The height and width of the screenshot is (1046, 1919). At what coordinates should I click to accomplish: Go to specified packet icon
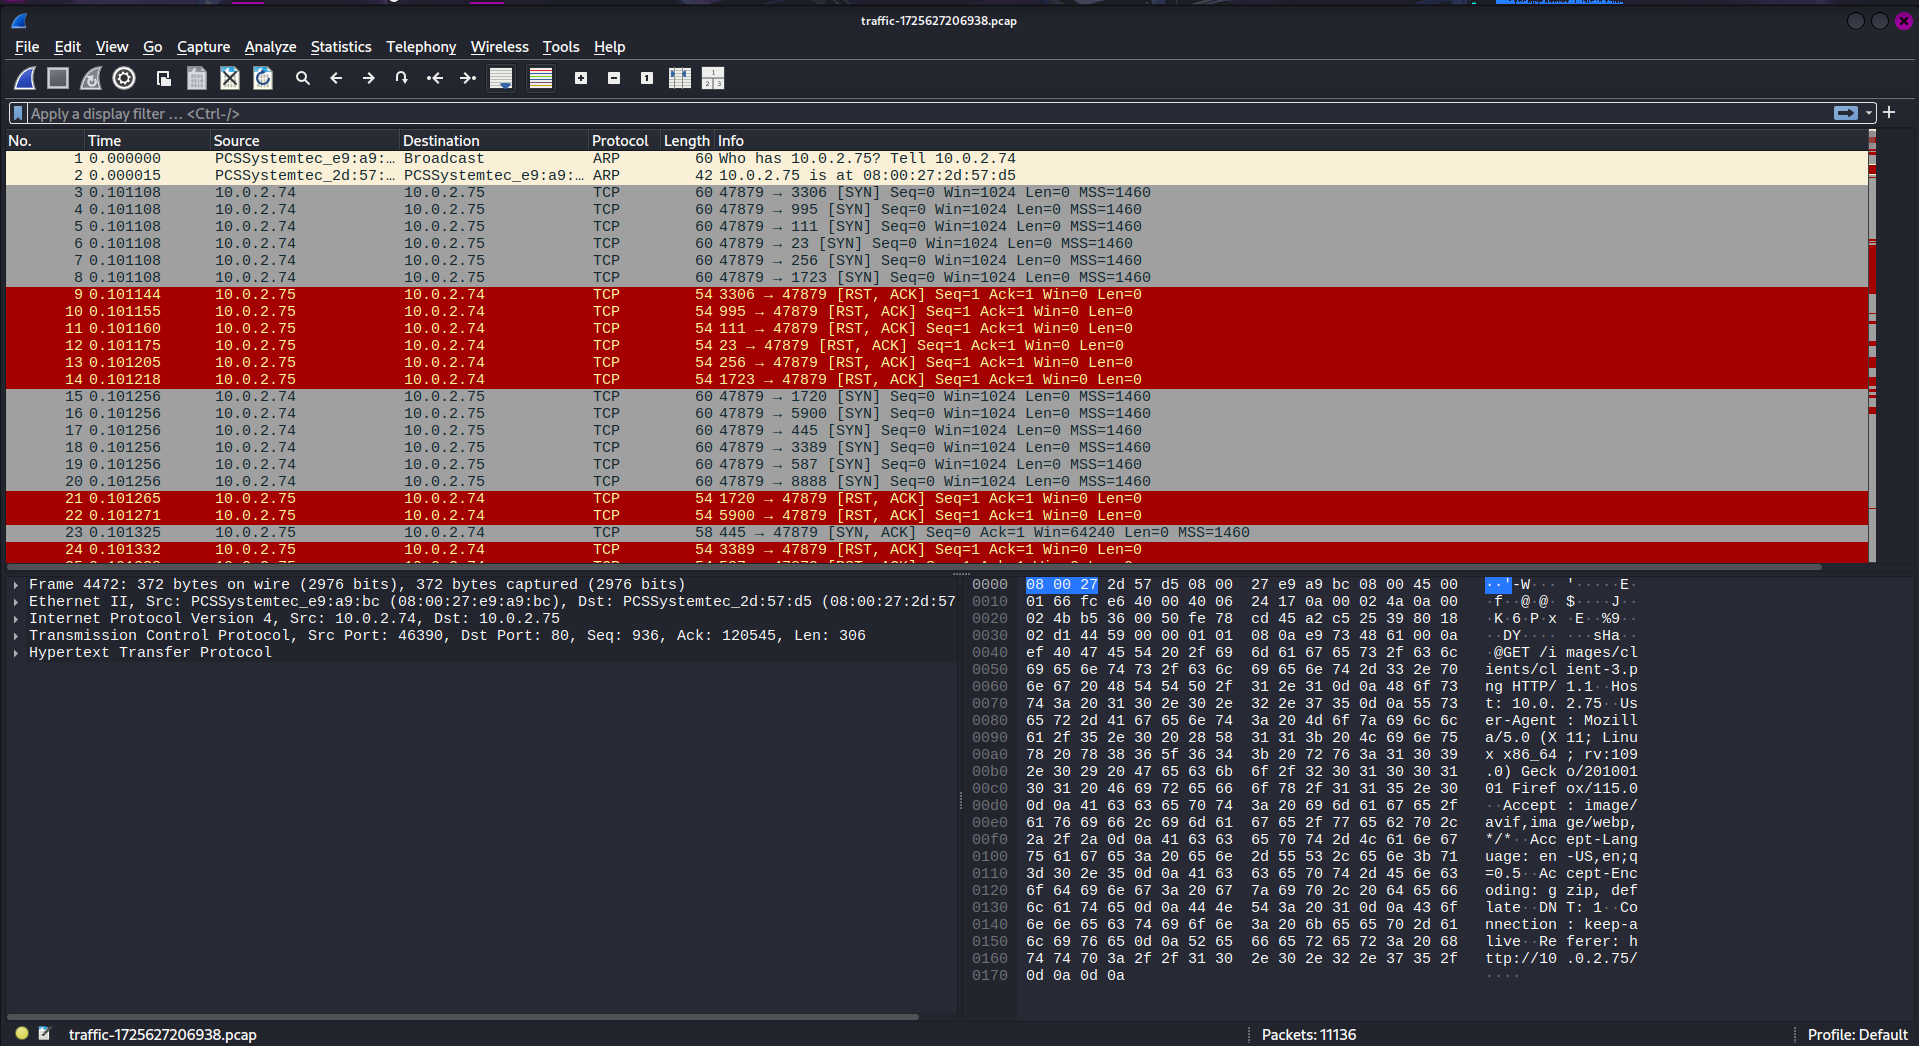tap(402, 78)
